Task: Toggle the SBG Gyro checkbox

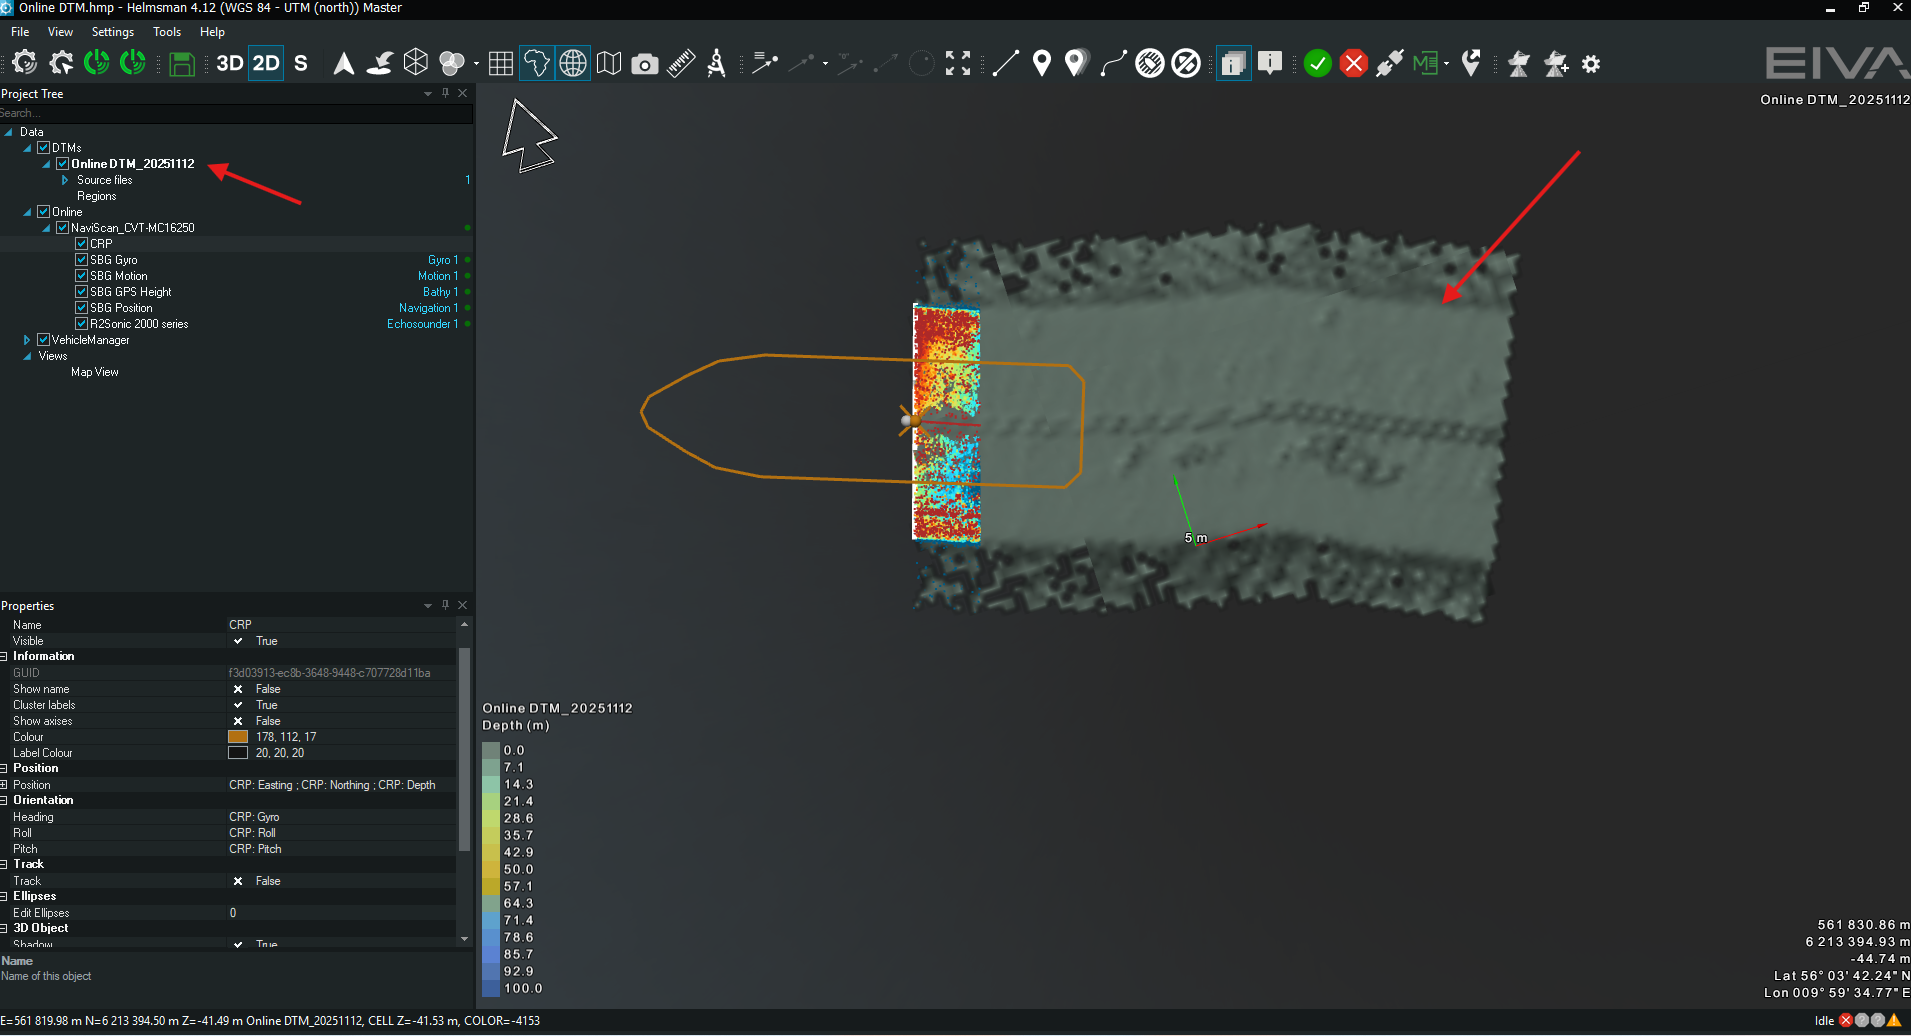Action: [x=82, y=260]
